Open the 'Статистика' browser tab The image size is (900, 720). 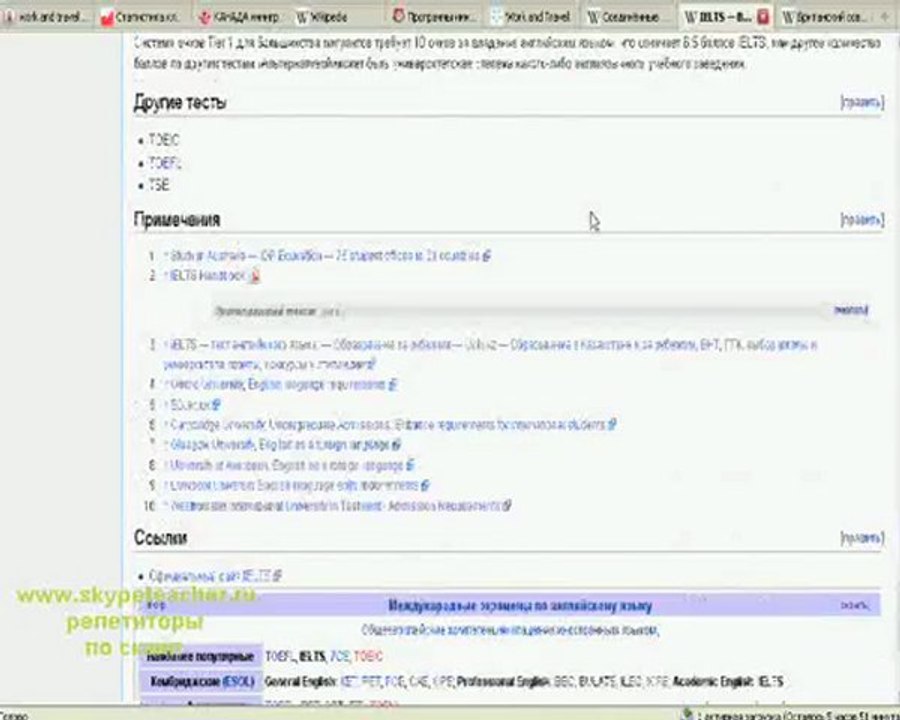click(145, 17)
